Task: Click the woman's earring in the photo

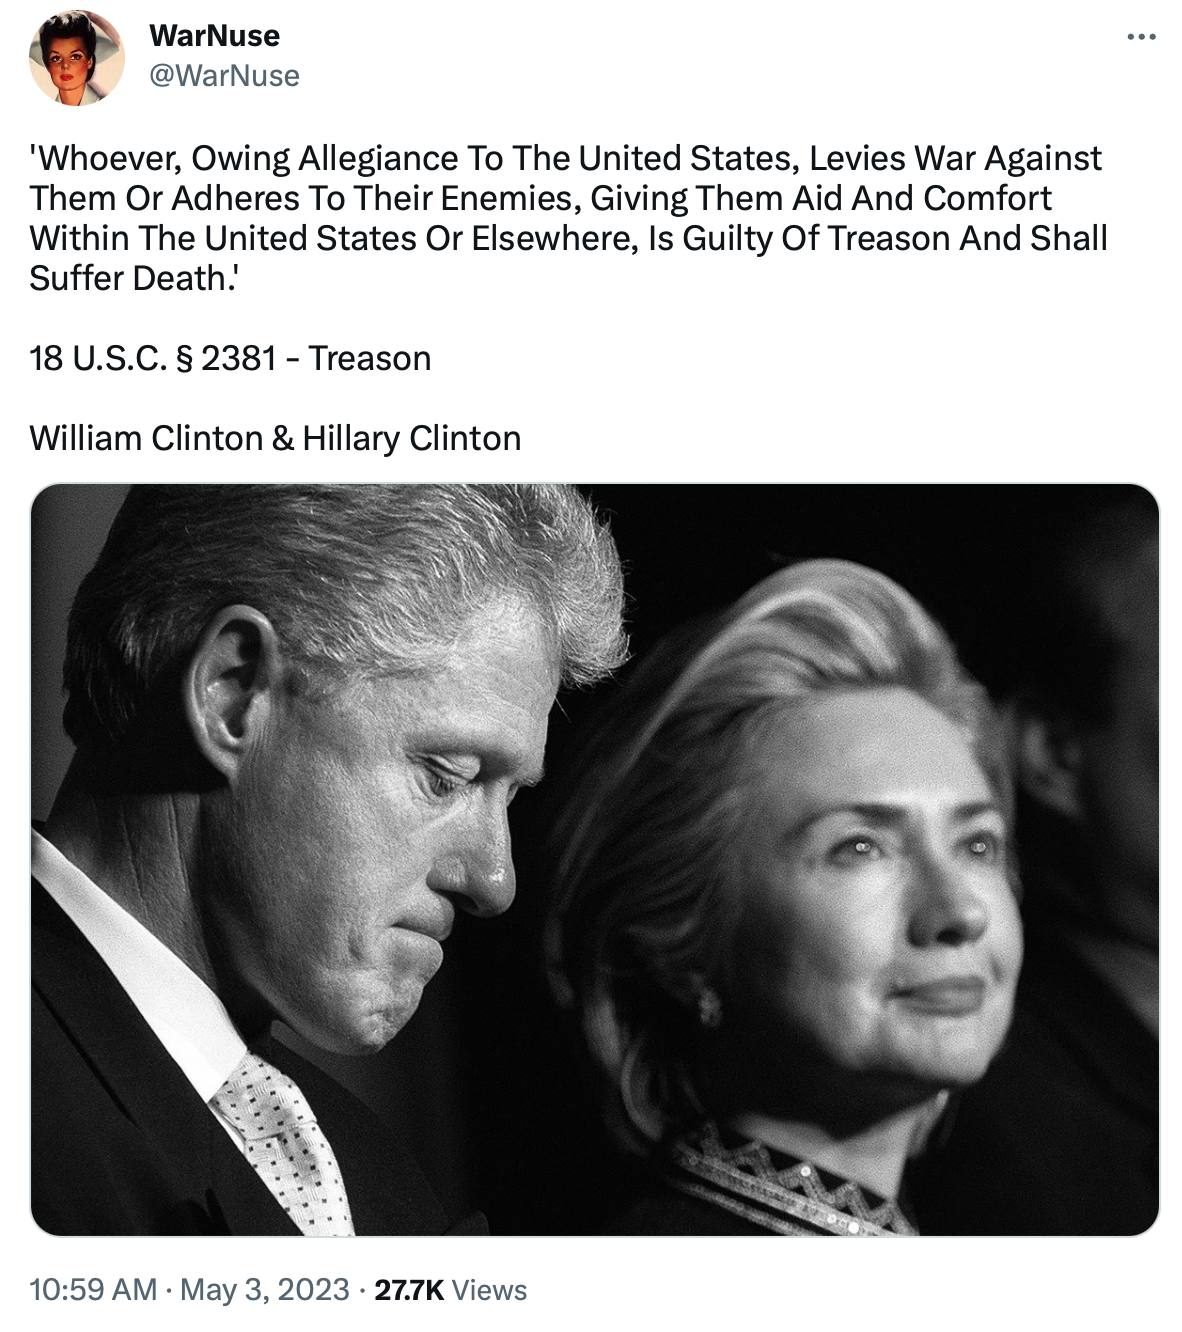Action: [x=708, y=1001]
